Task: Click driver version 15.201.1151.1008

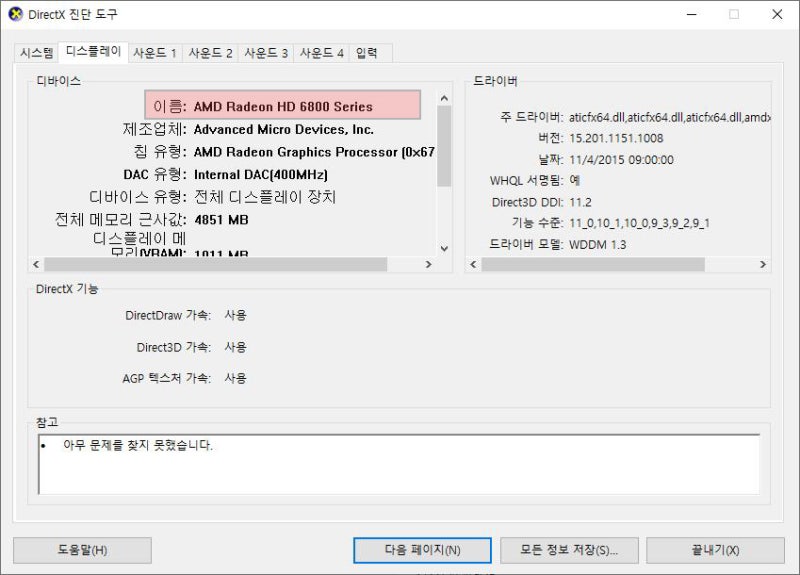Action: [616, 138]
